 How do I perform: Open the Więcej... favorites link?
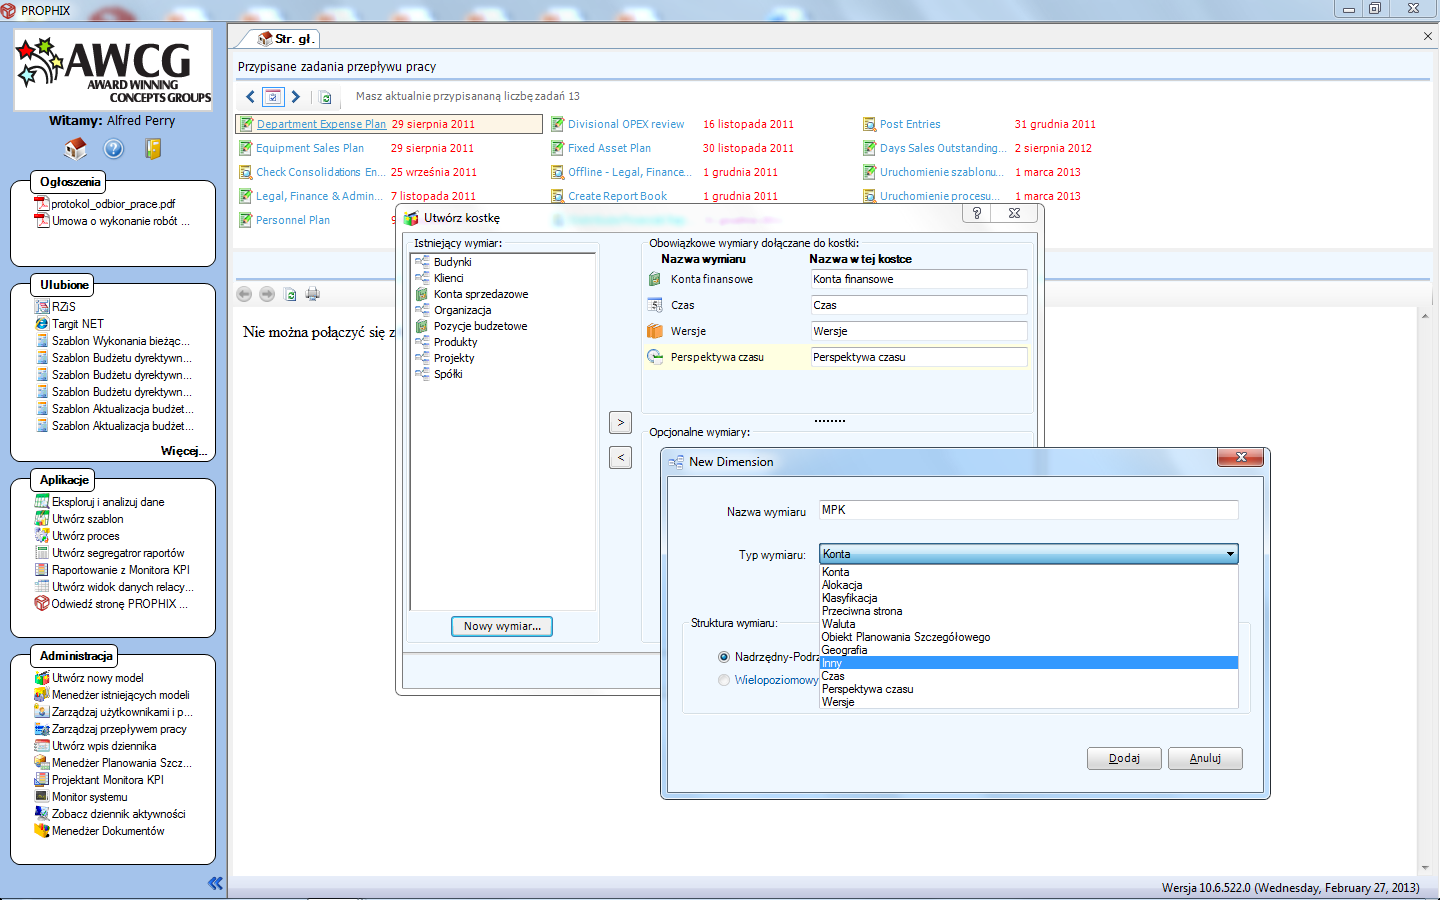184,451
